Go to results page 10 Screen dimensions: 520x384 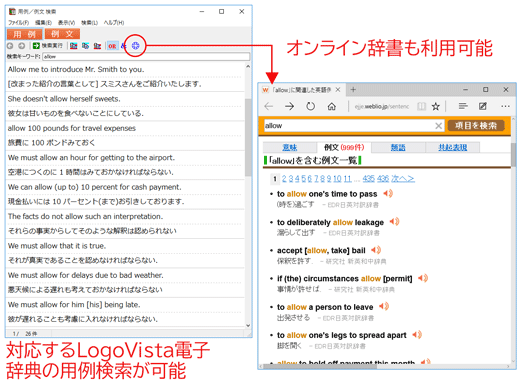pyautogui.click(x=337, y=179)
